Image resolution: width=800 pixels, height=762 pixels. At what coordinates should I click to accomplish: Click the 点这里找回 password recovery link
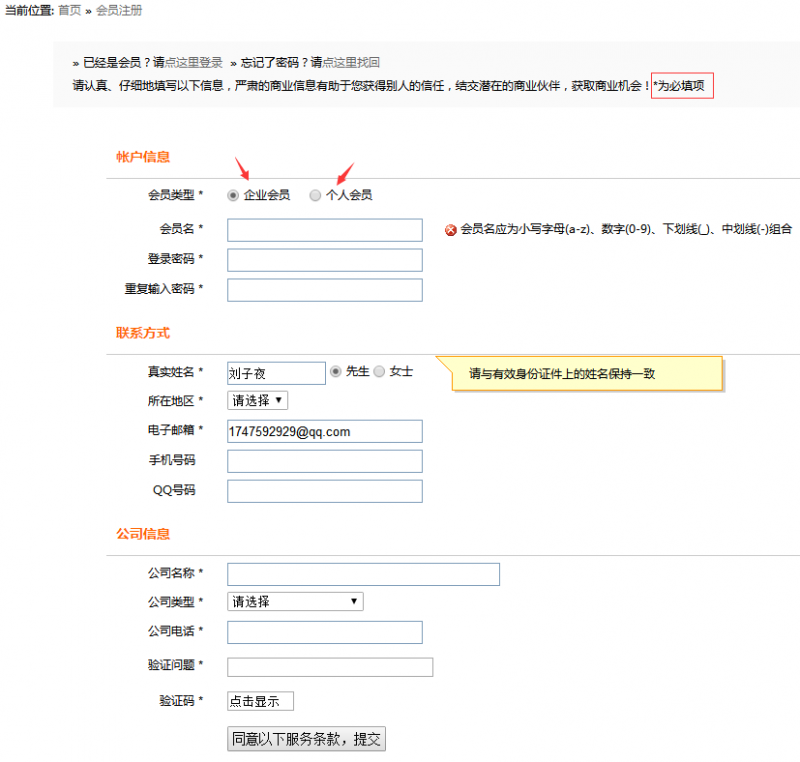[x=351, y=62]
